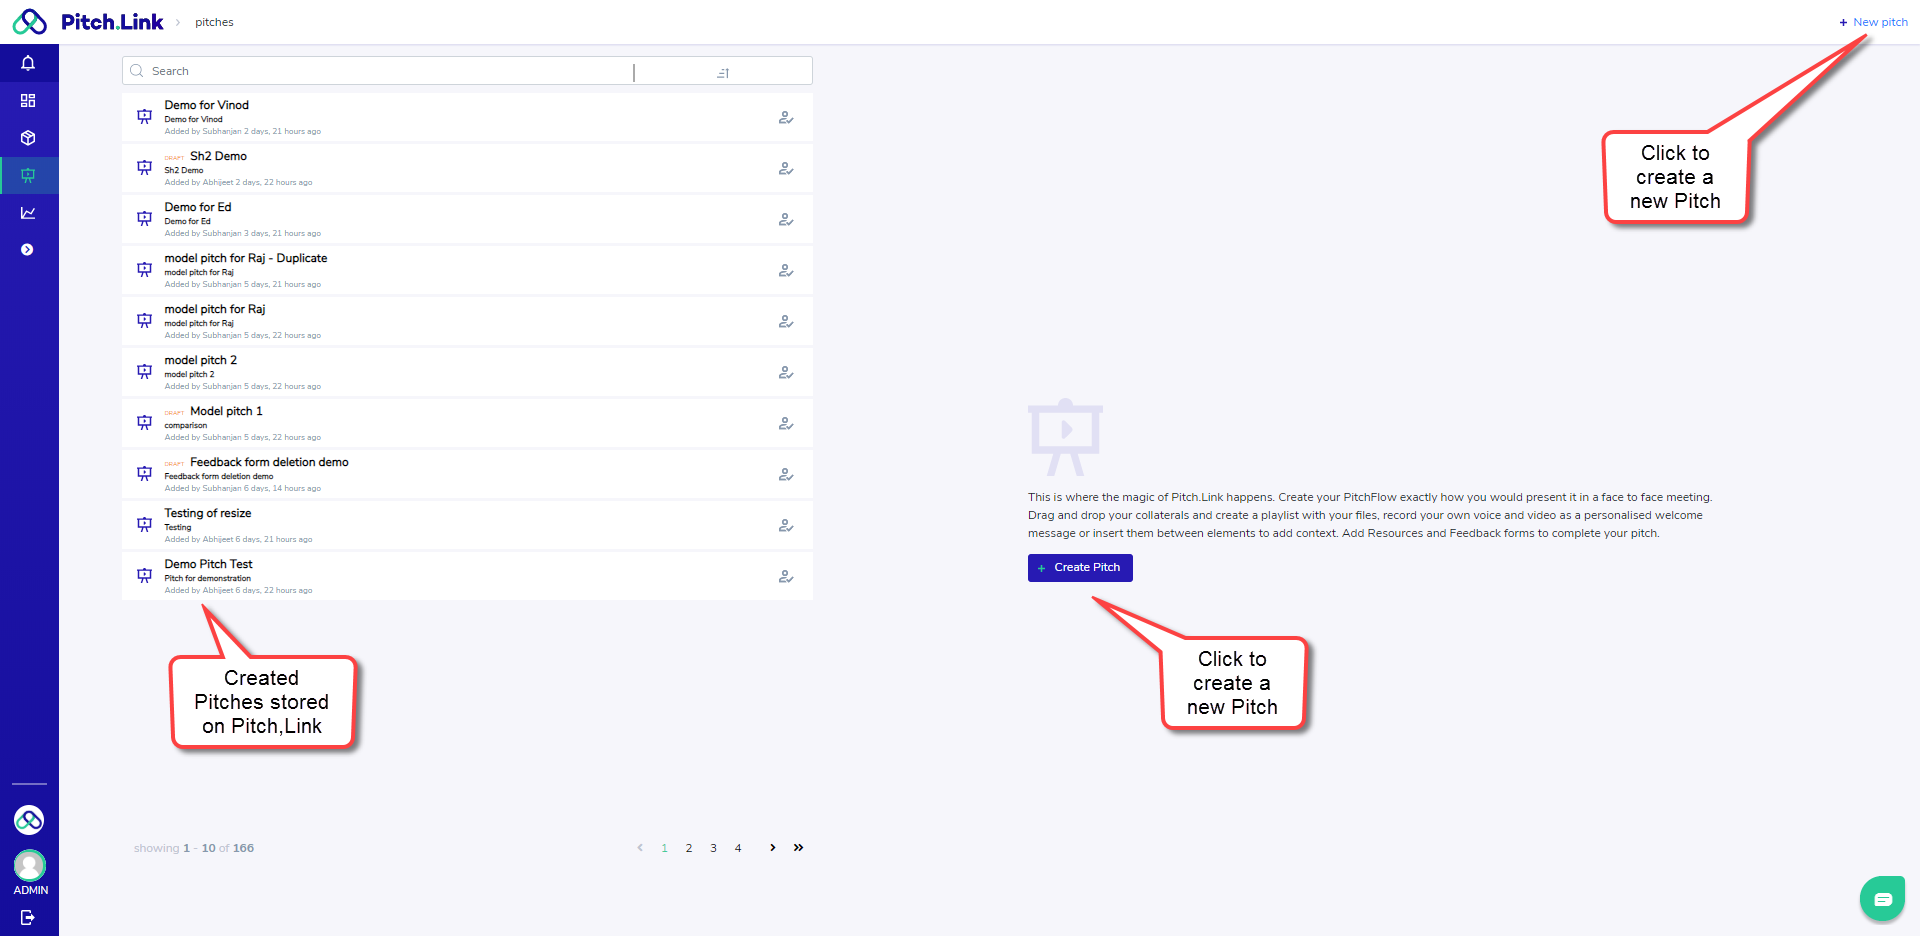The image size is (1920, 936).
Task: Open the notifications bell in sidebar
Action: [28, 63]
